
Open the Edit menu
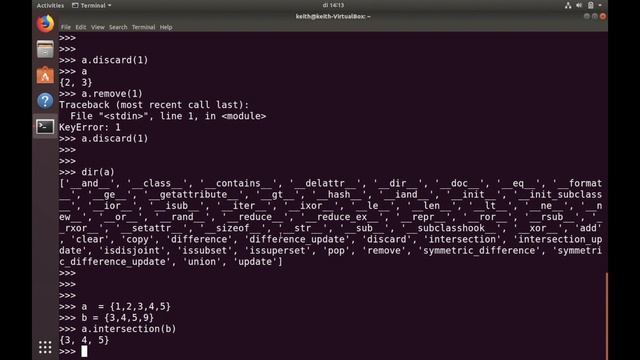pyautogui.click(x=80, y=27)
